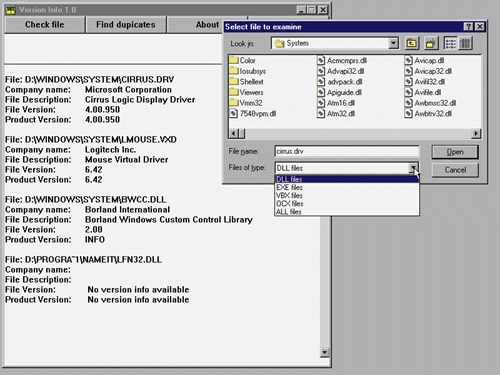Cancel the file selection dialog
Viewport: 500px width, 375px height.
pos(455,170)
